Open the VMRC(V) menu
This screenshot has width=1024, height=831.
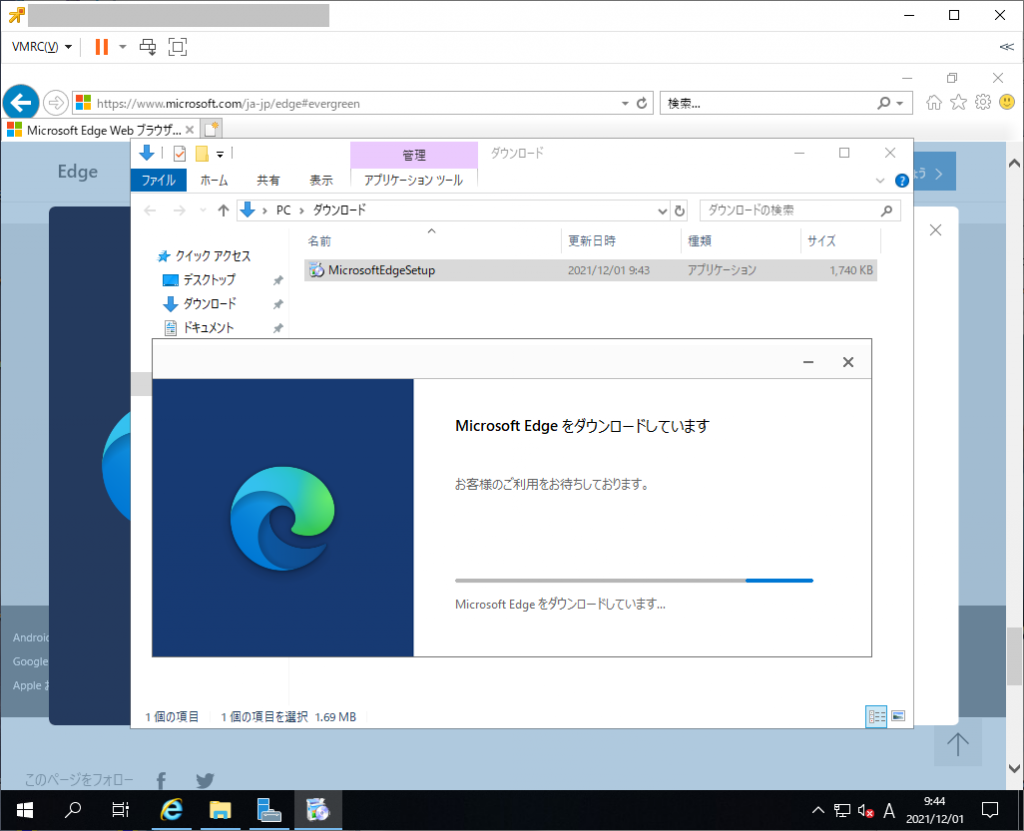(42, 47)
